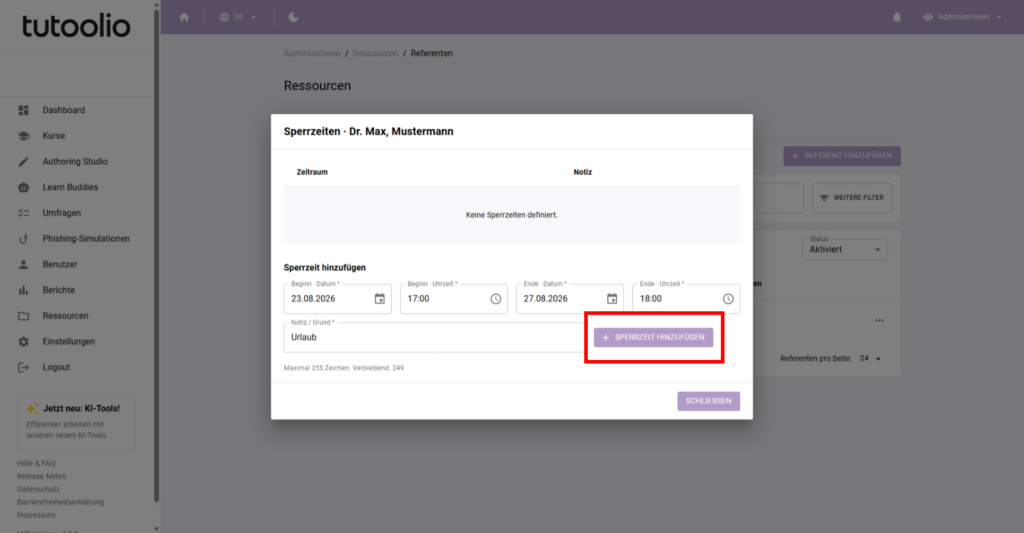Click the Logout exit icon
The height and width of the screenshot is (533, 1024).
(x=24, y=367)
